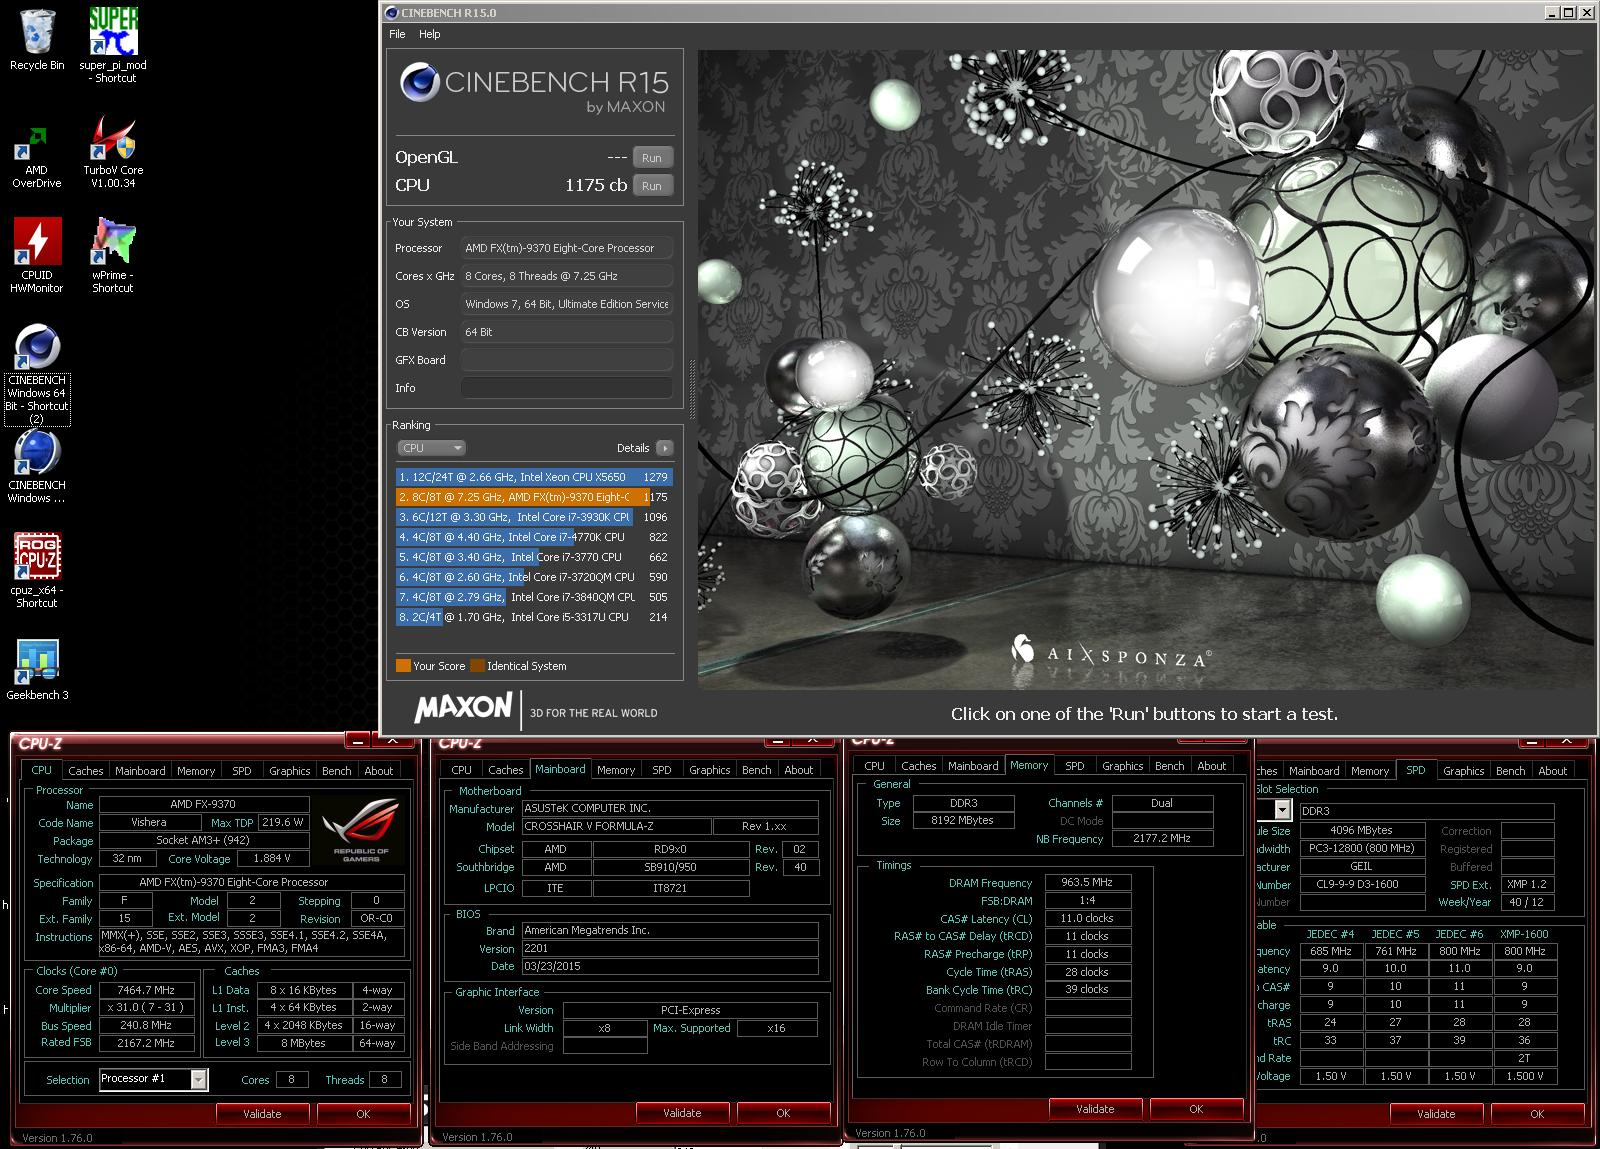Viewport: 1600px width, 1149px height.
Task: Click Validate in the SPD CPU-Z window
Action: pyautogui.click(x=1436, y=1114)
